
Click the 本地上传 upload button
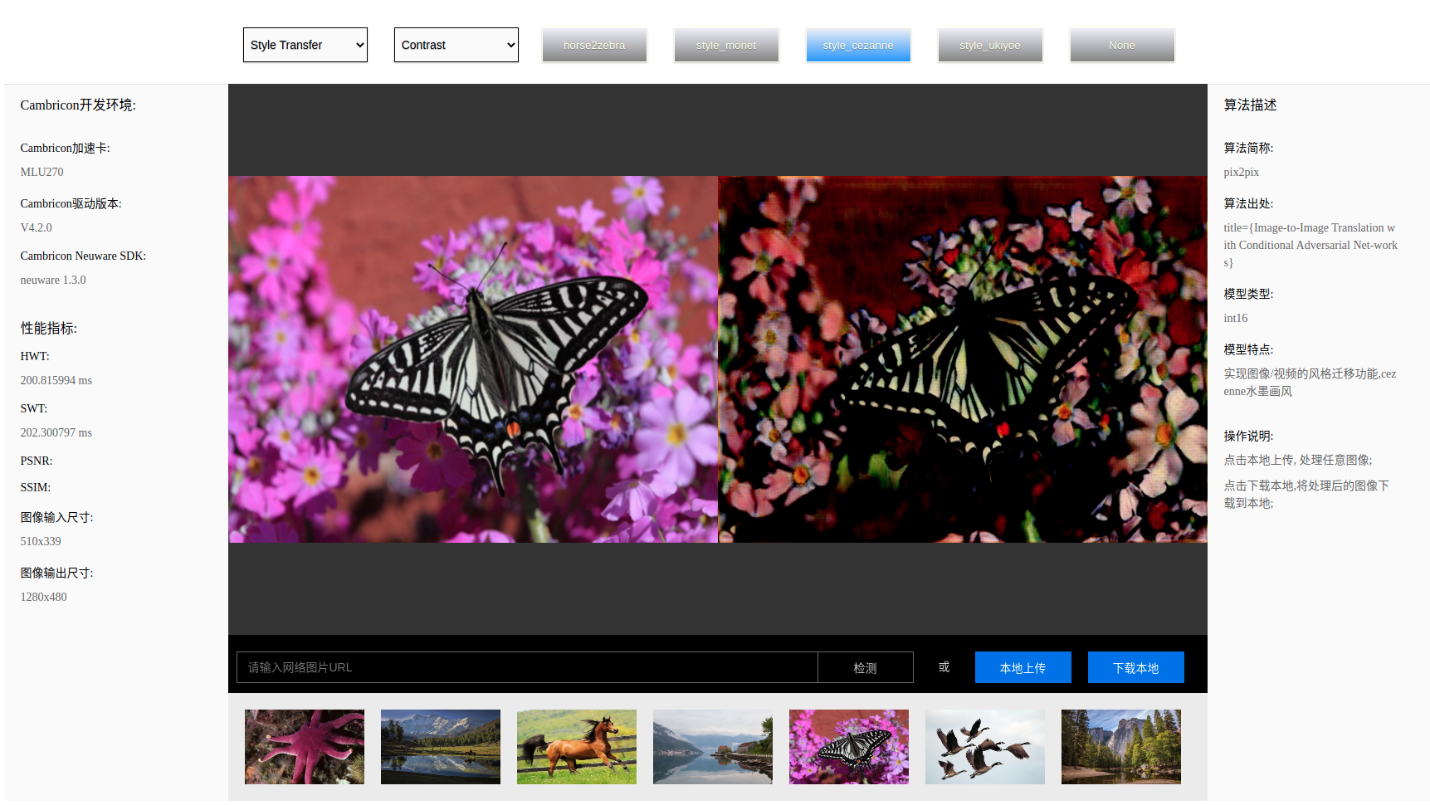click(x=1023, y=667)
